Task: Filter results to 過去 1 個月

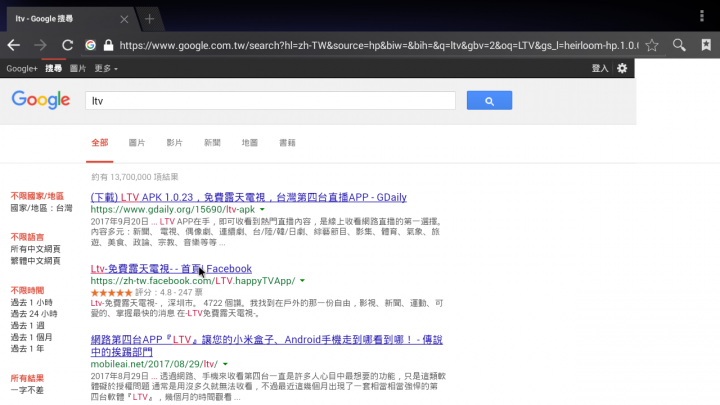Action: tap(32, 337)
